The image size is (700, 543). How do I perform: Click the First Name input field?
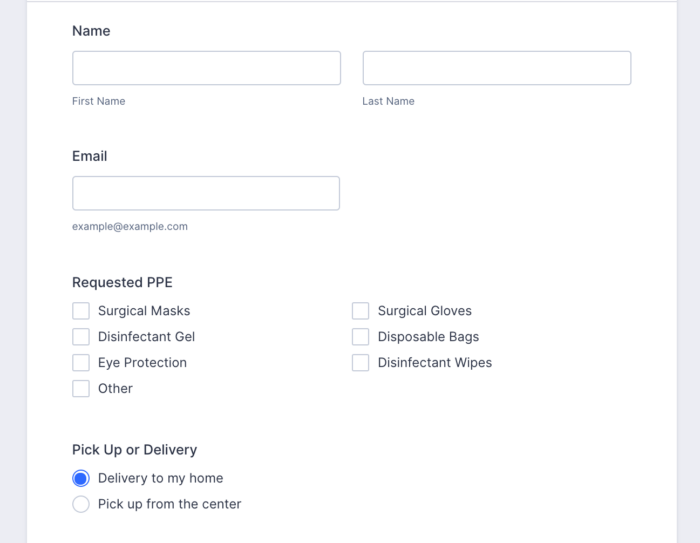pos(206,68)
